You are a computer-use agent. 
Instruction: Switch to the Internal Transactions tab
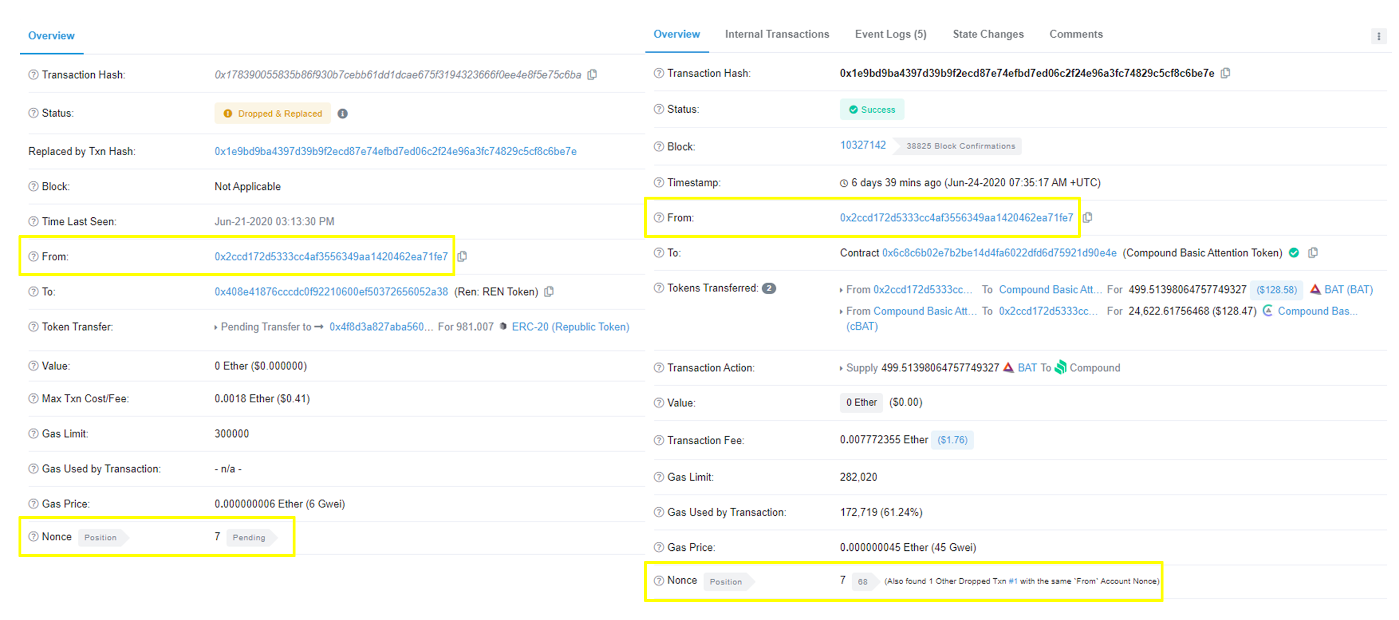777,34
